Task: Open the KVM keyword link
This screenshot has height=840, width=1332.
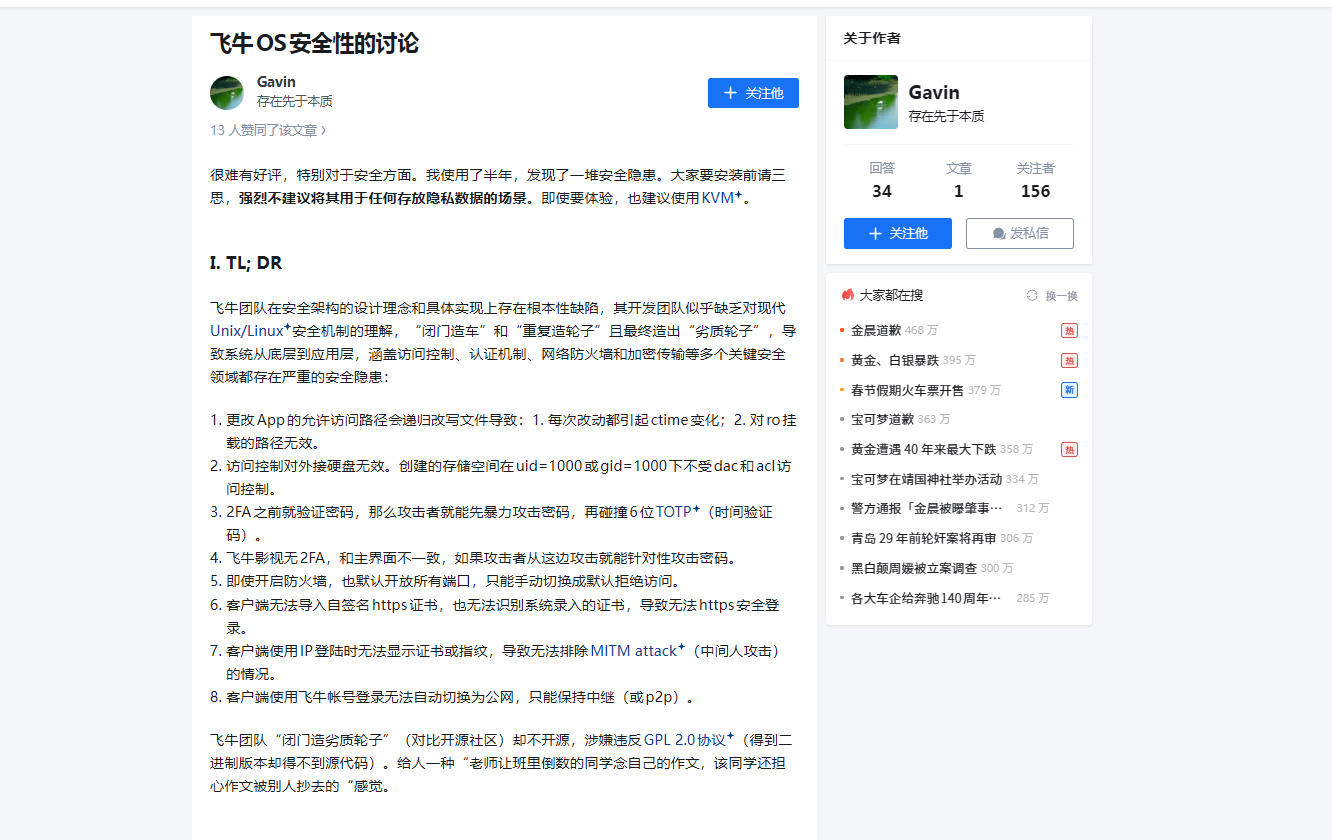Action: [722, 198]
